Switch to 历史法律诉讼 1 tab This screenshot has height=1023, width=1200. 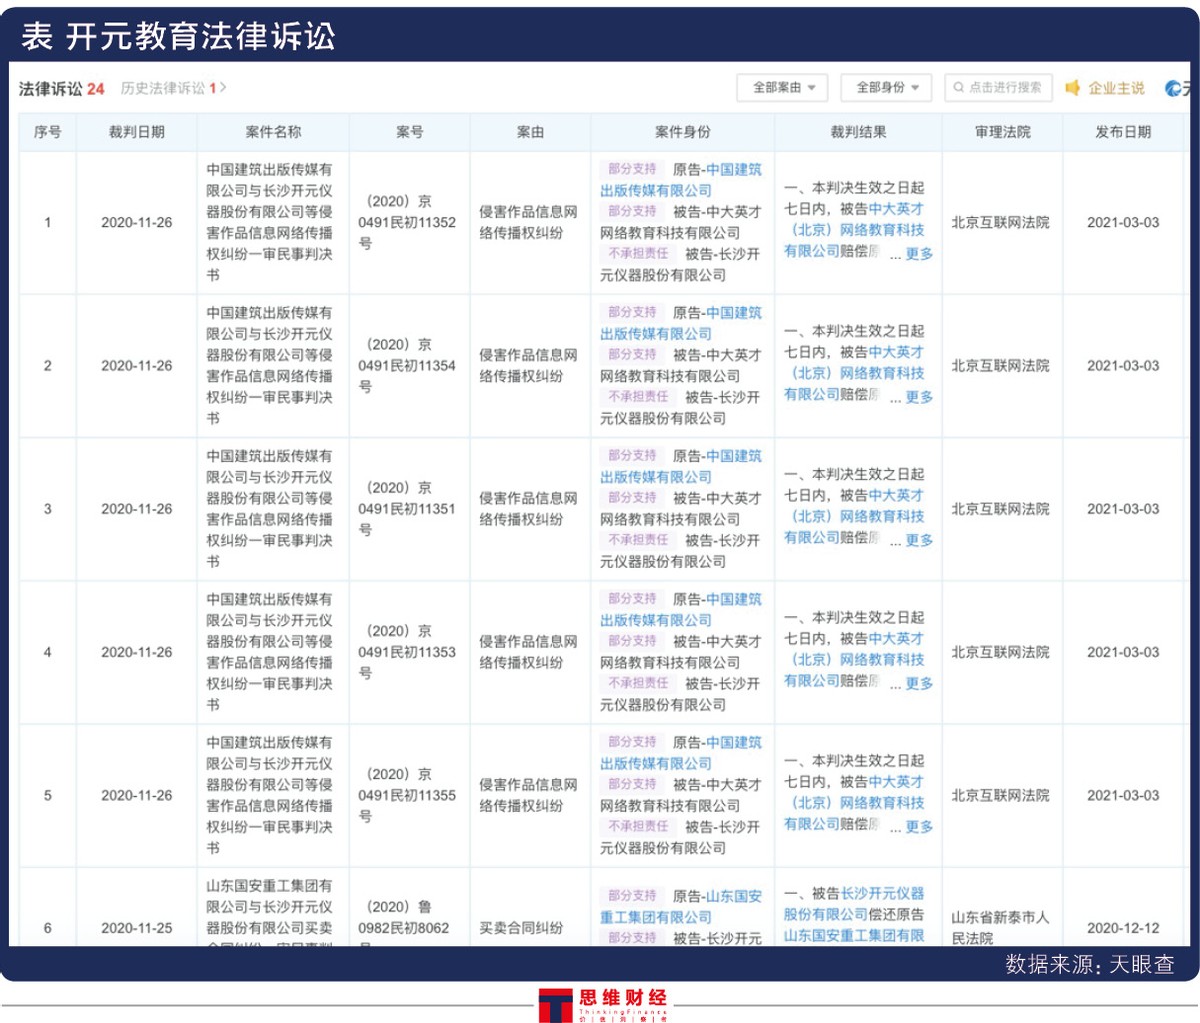[x=173, y=88]
